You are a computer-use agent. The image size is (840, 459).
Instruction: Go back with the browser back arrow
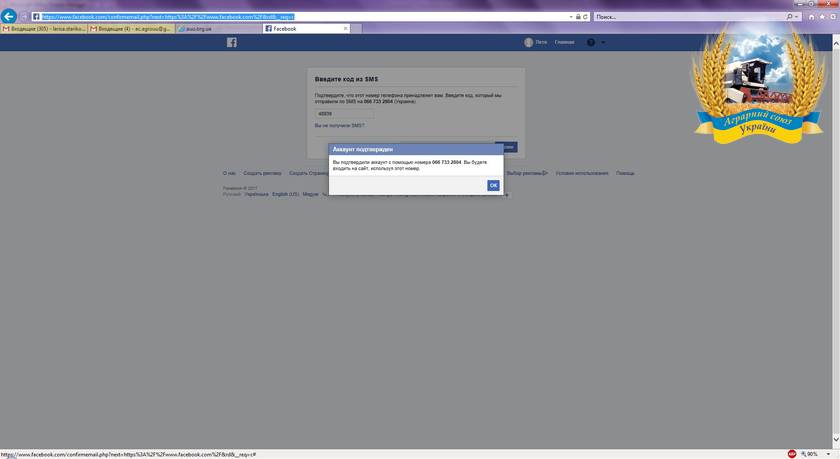(x=9, y=16)
